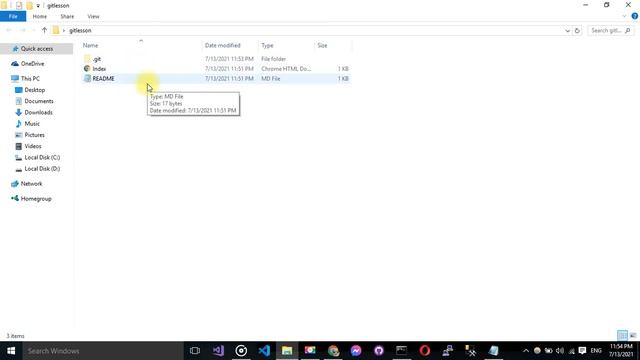Click Properties icon in the title bar
The width and height of the screenshot is (640, 360).
[19, 5]
